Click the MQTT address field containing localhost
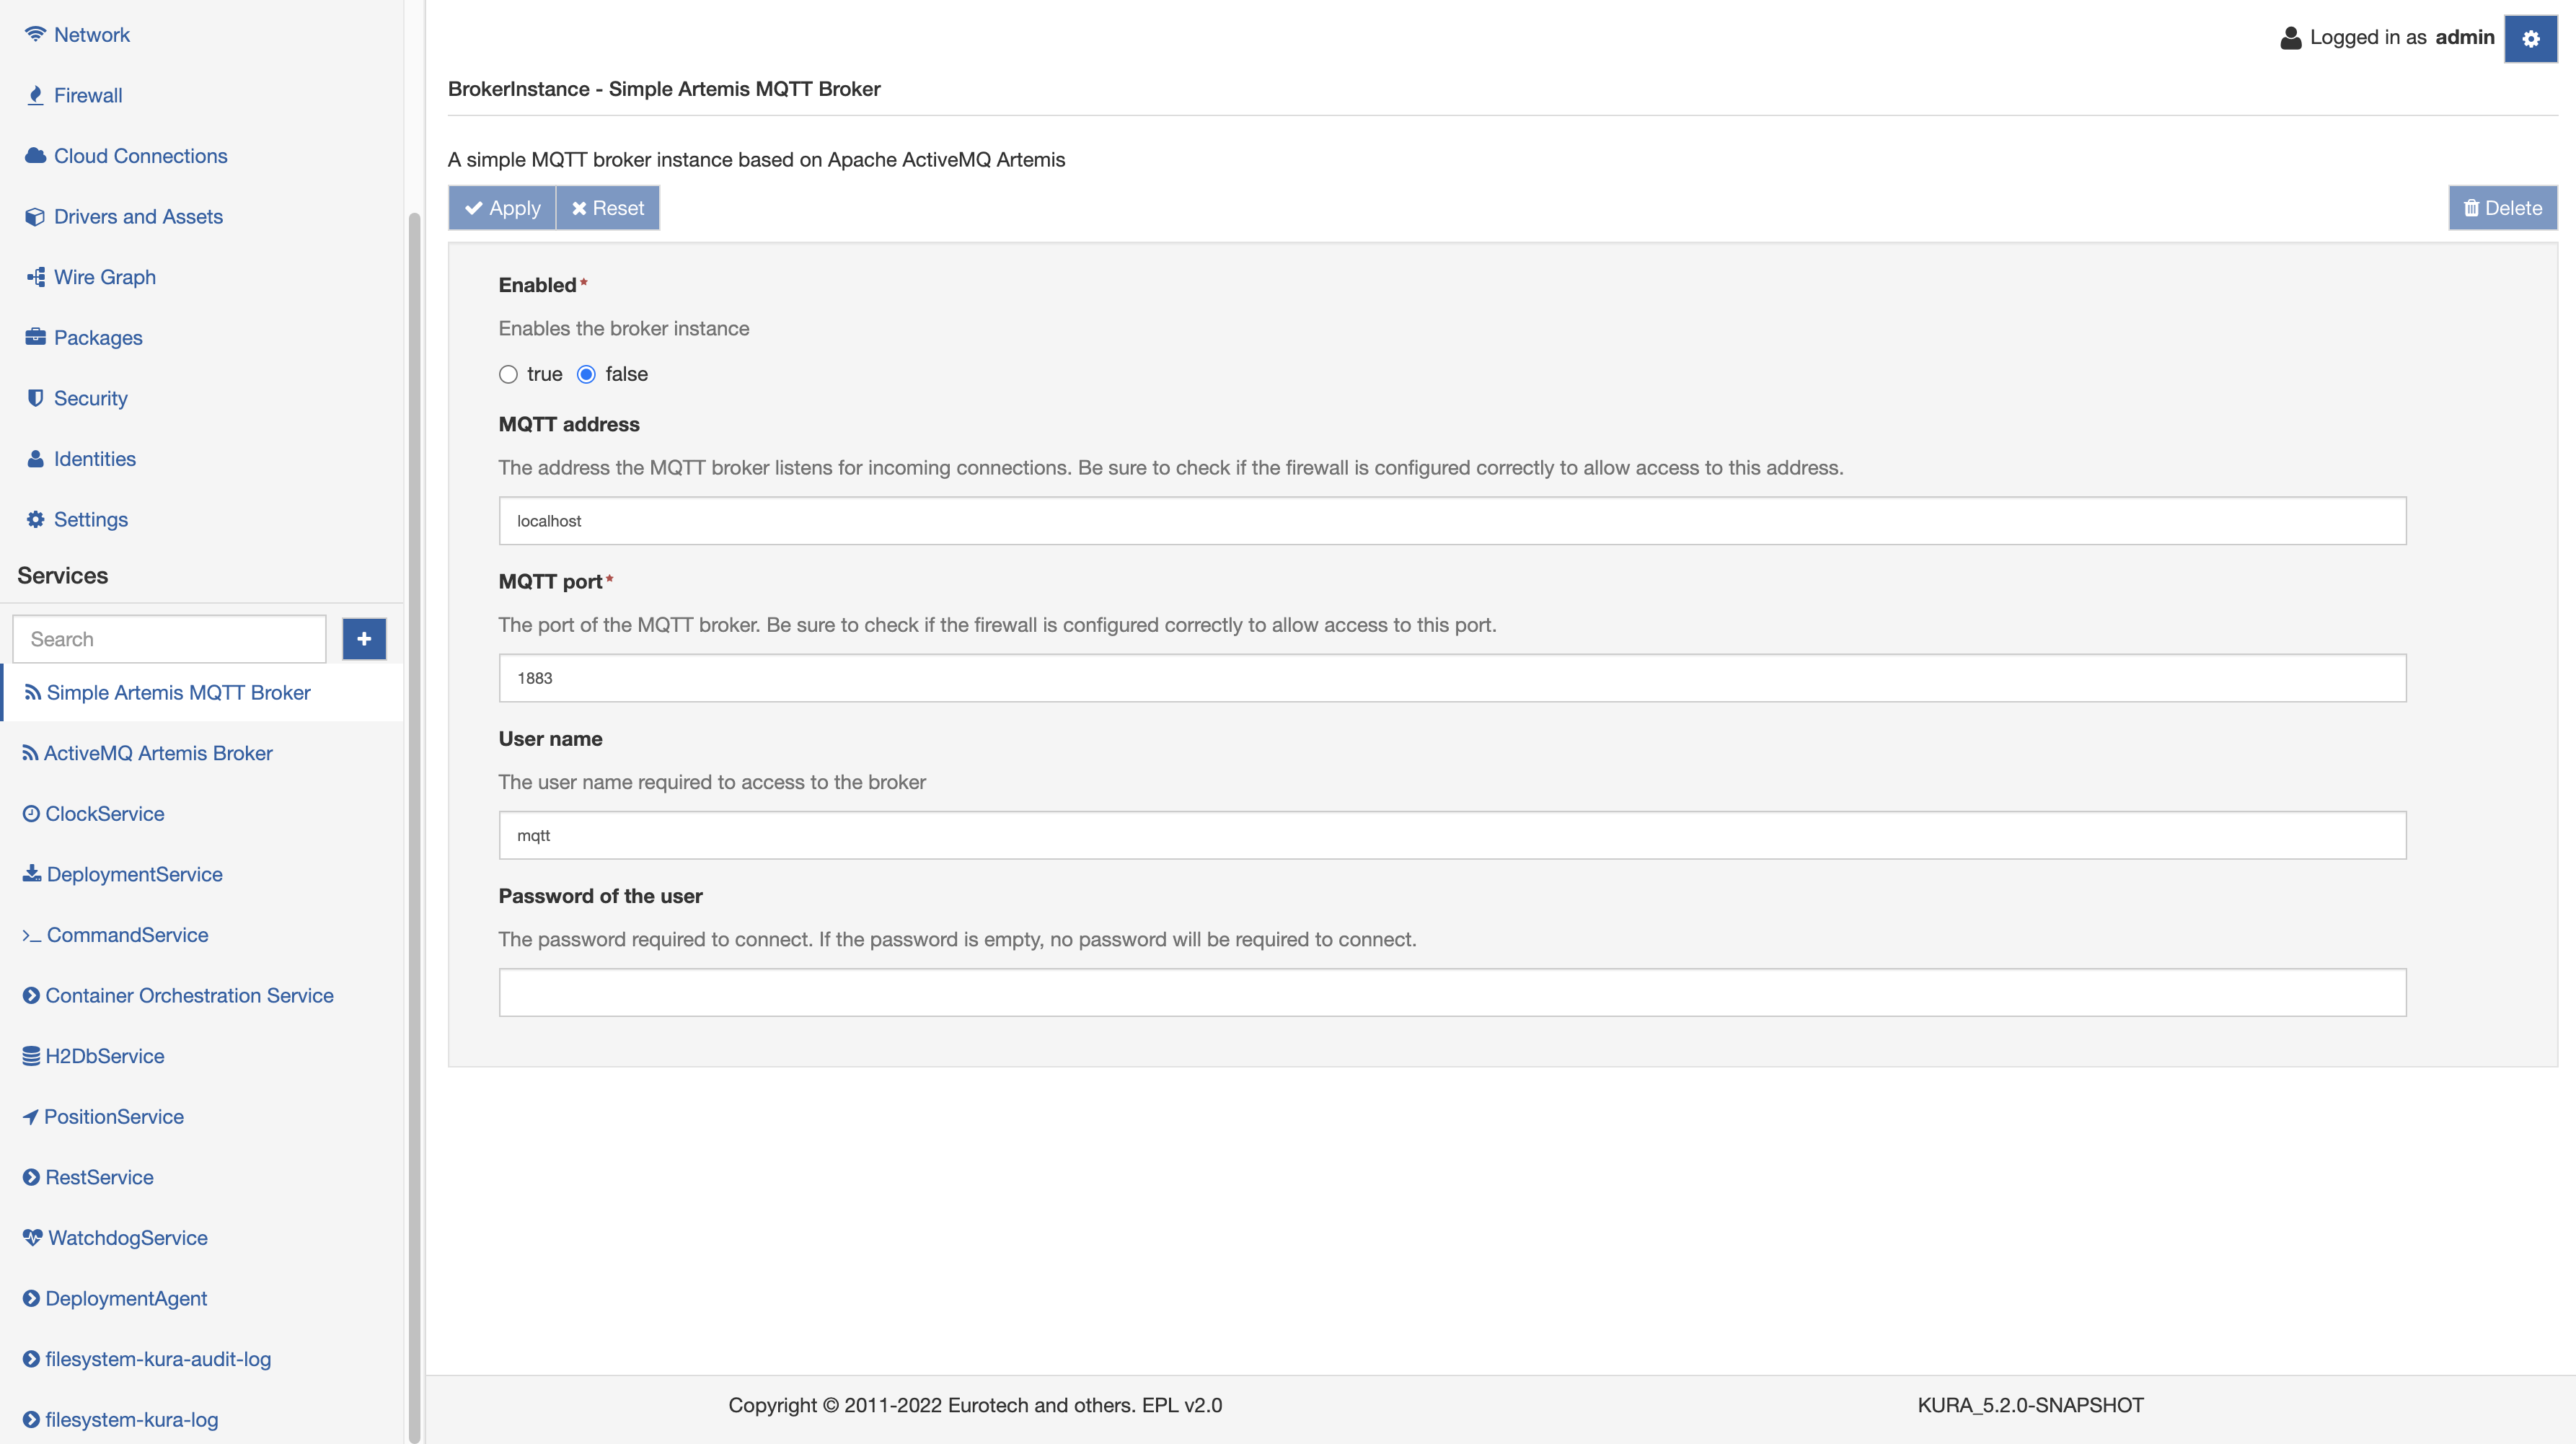Image resolution: width=2576 pixels, height=1444 pixels. pos(1452,521)
